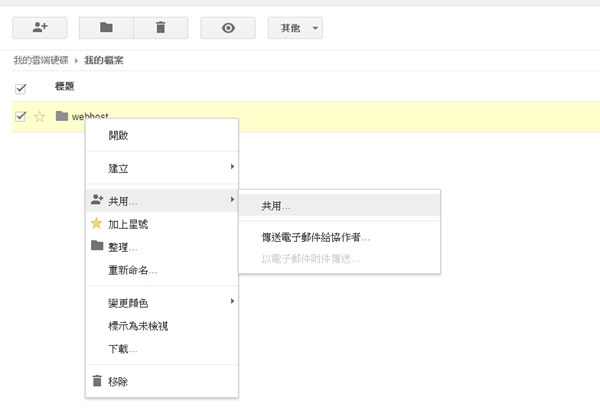
Task: Click the trash delete icon in toolbar
Action: 160,27
